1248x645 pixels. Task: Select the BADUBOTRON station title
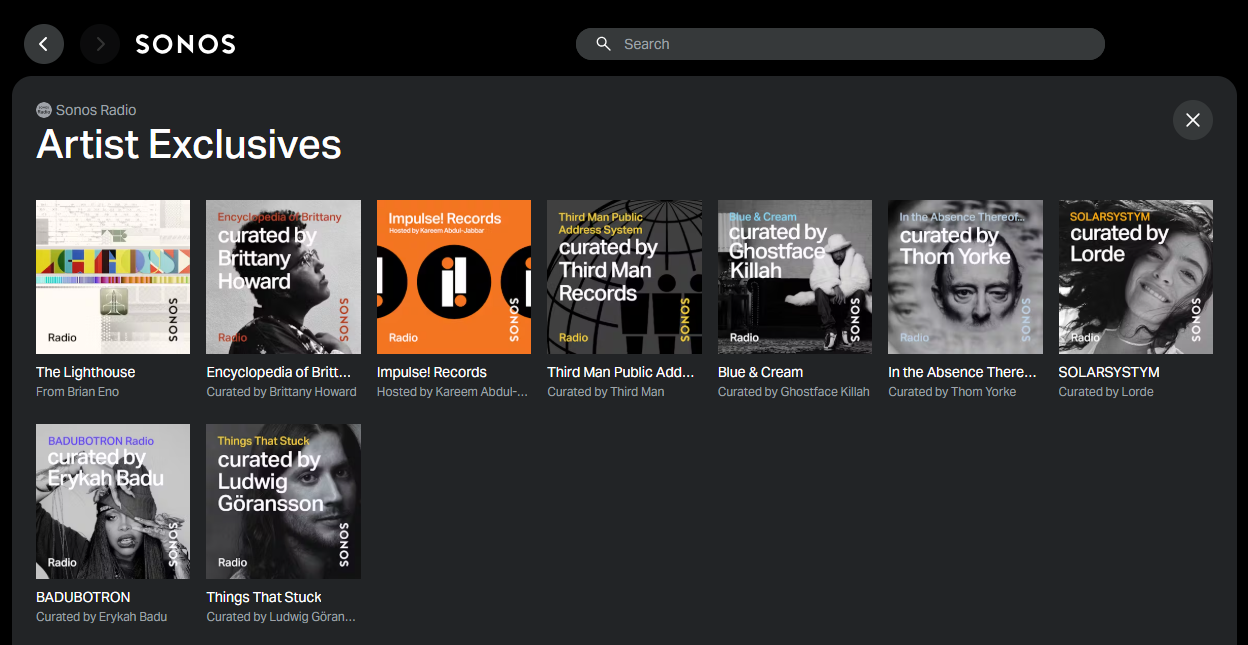coord(83,597)
